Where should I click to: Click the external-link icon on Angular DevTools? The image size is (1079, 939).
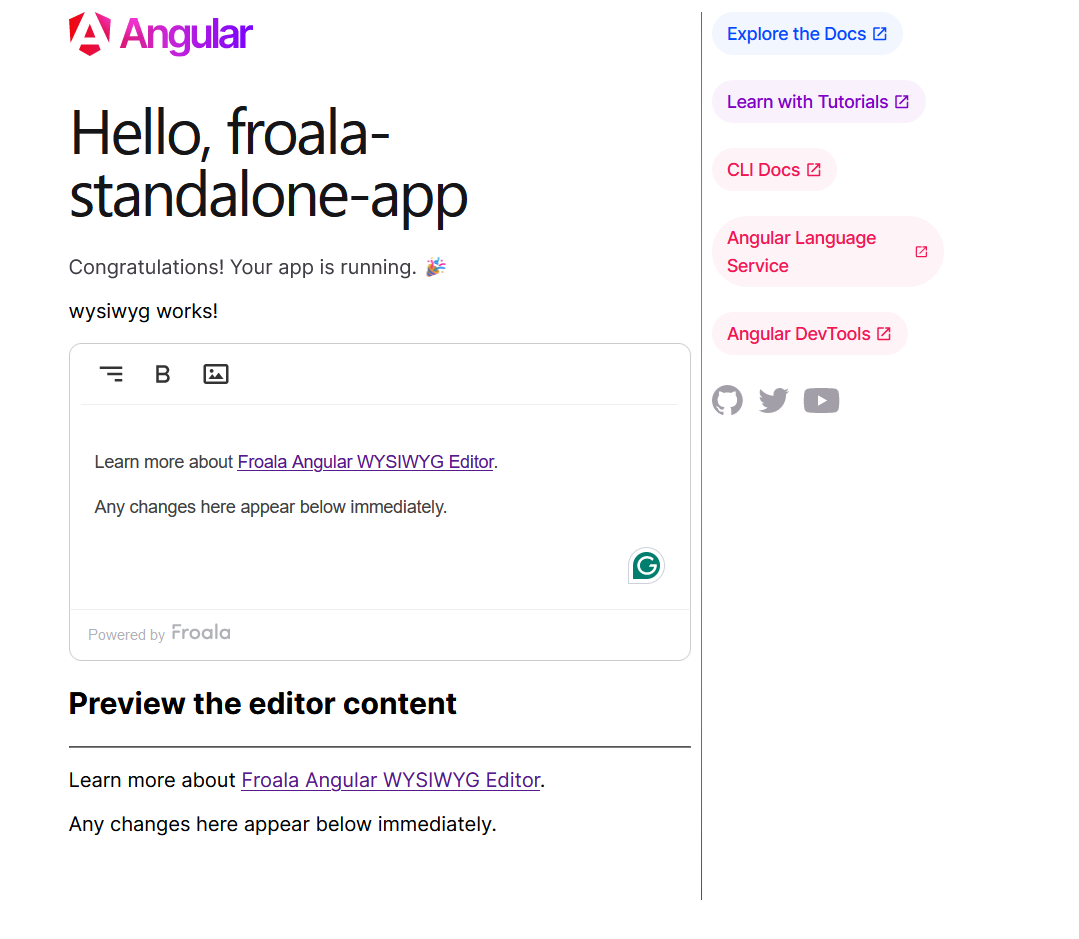[x=884, y=333]
